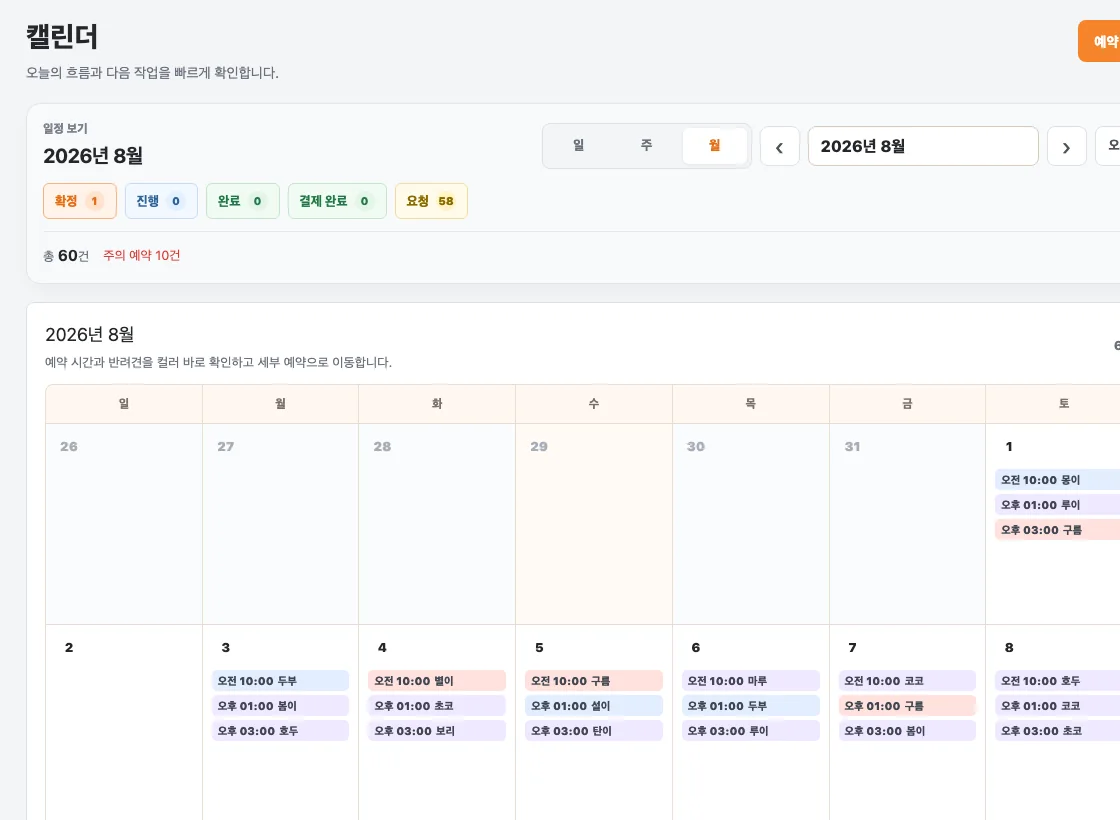The width and height of the screenshot is (1120, 820).
Task: Switch to week view tab 주
Action: pos(646,146)
